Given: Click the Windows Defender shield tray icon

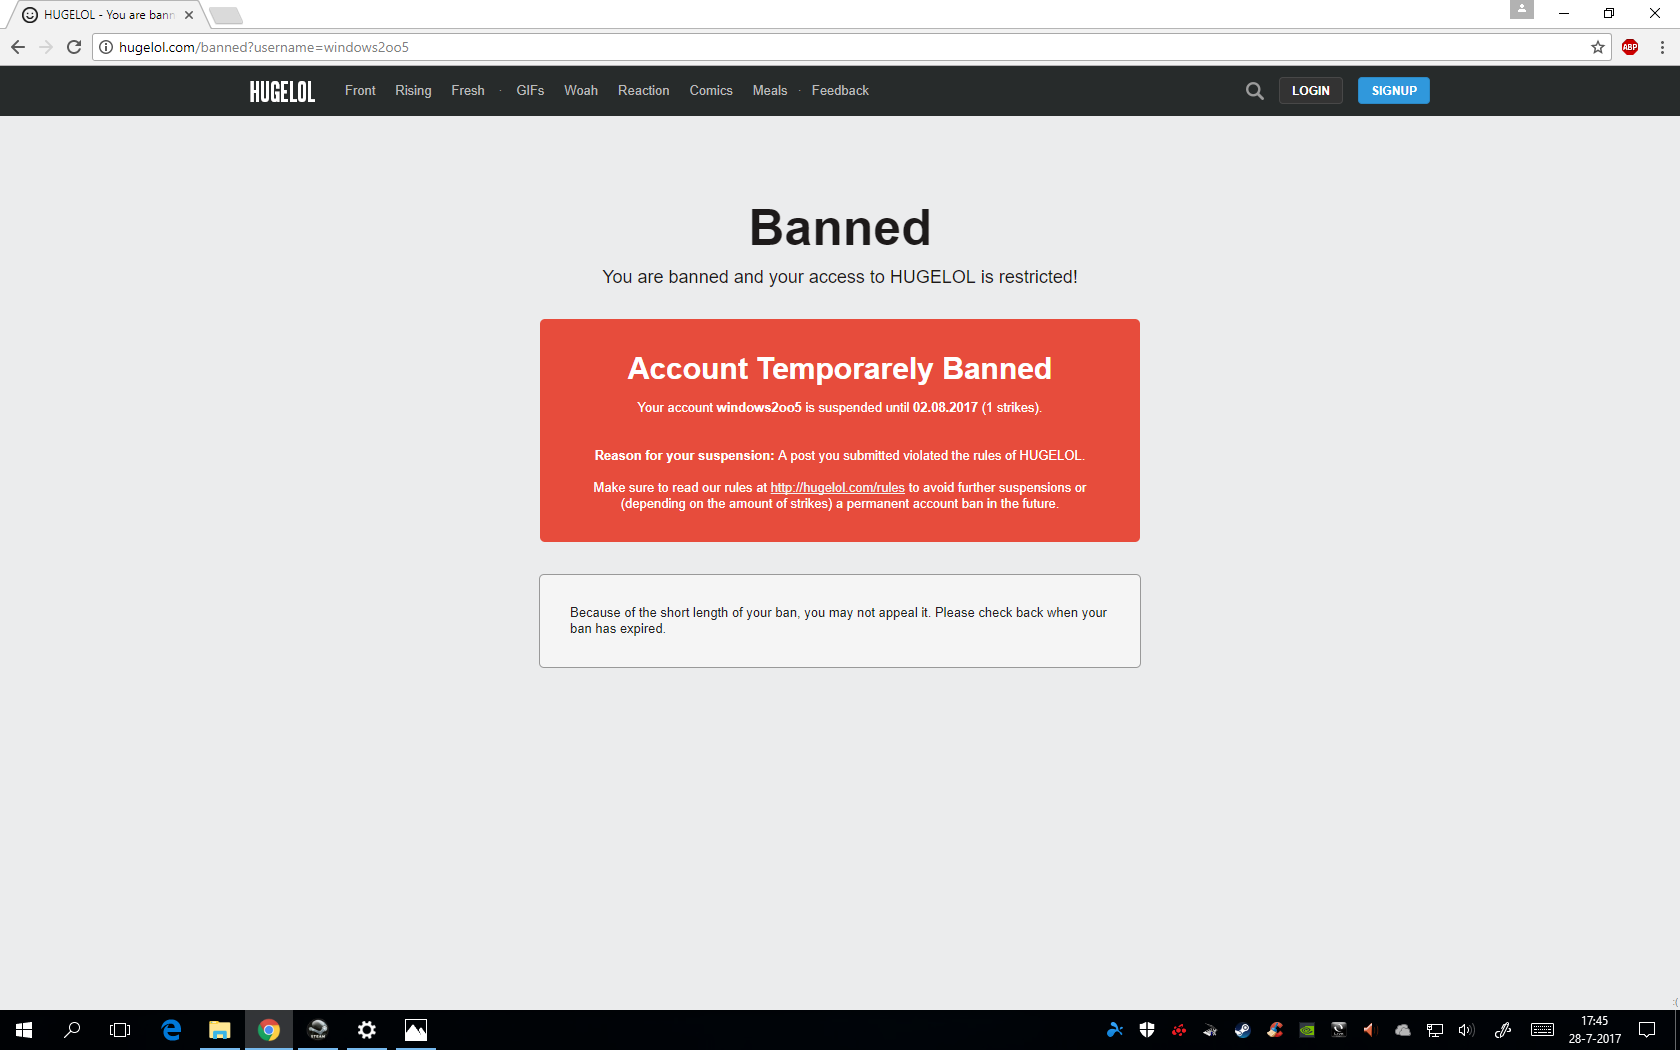Looking at the screenshot, I should [1147, 1030].
